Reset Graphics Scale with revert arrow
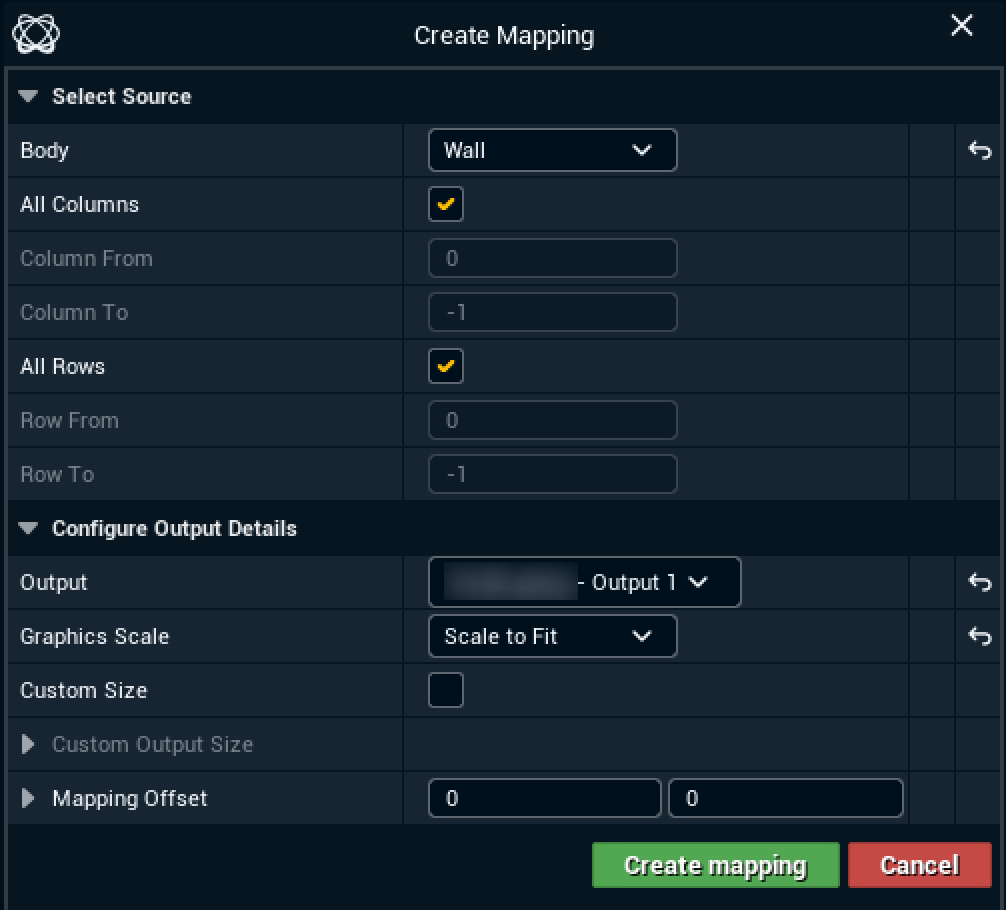This screenshot has height=910, width=1006. click(x=979, y=637)
